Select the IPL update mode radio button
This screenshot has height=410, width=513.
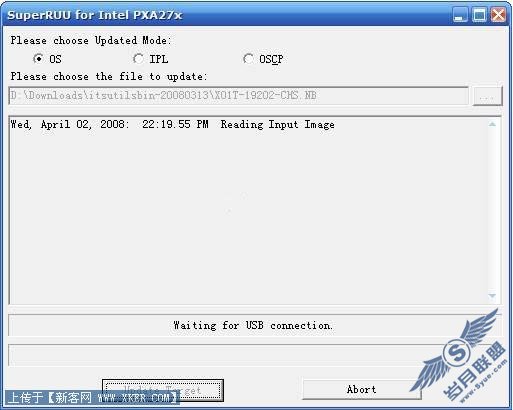(138, 59)
